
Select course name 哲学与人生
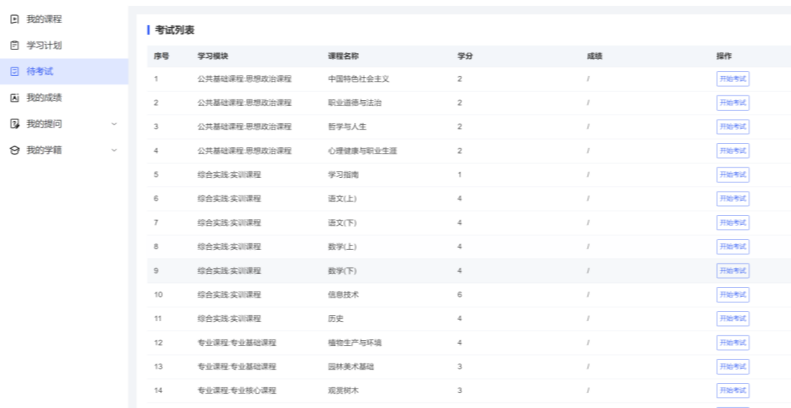coord(347,127)
